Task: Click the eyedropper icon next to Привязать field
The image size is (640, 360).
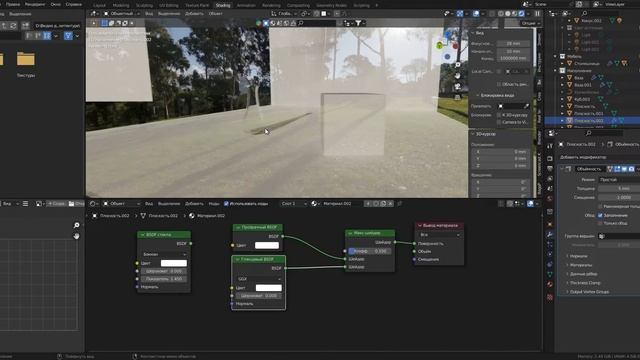Action: pyautogui.click(x=527, y=106)
